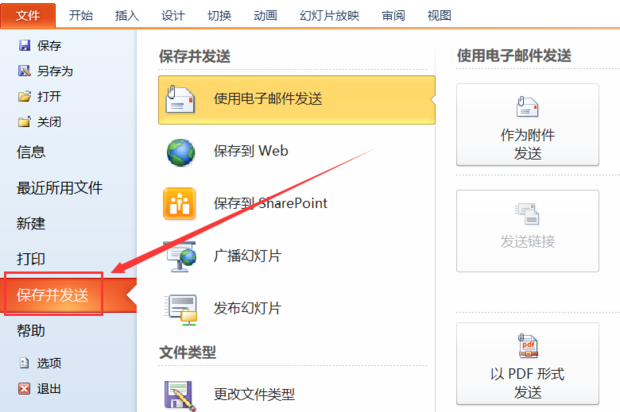
Task: Select 保存并发送 in the sidebar
Action: click(x=68, y=295)
